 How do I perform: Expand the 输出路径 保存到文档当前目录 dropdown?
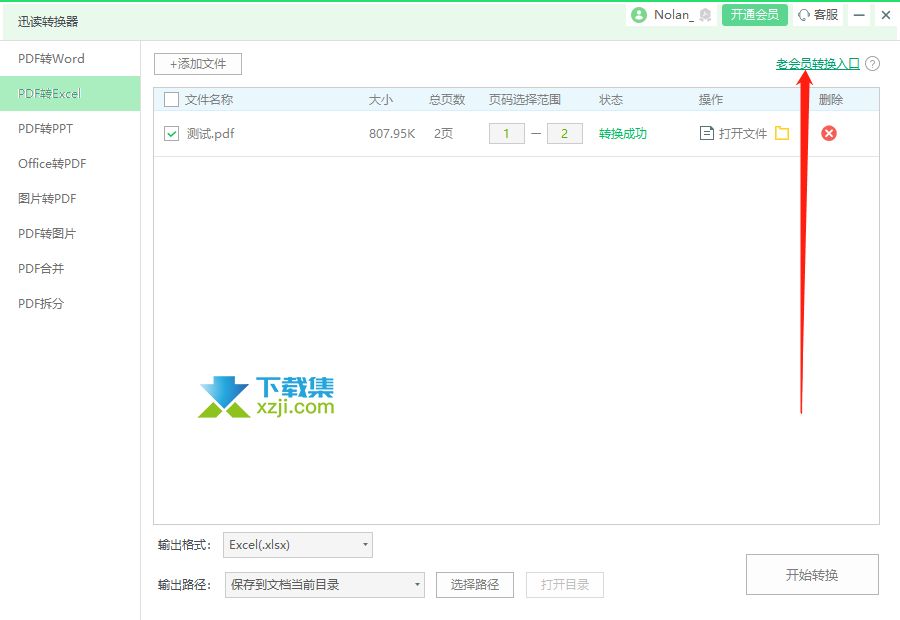[x=325, y=585]
